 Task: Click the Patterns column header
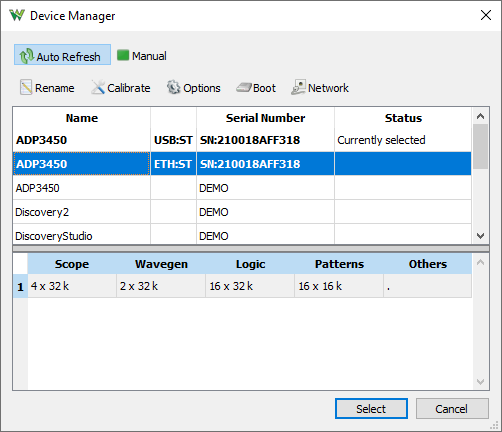[339, 264]
